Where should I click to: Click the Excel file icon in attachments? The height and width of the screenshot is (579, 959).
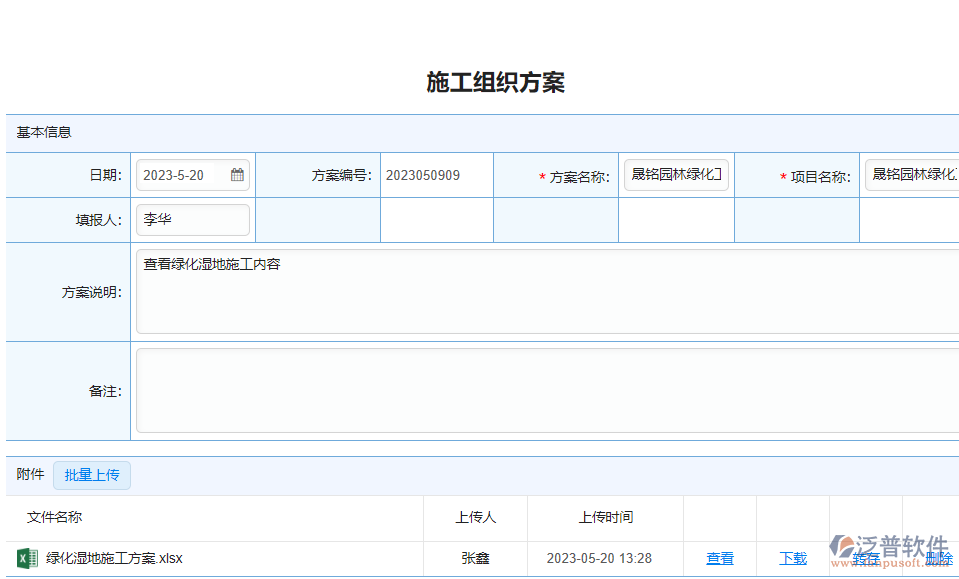27,558
